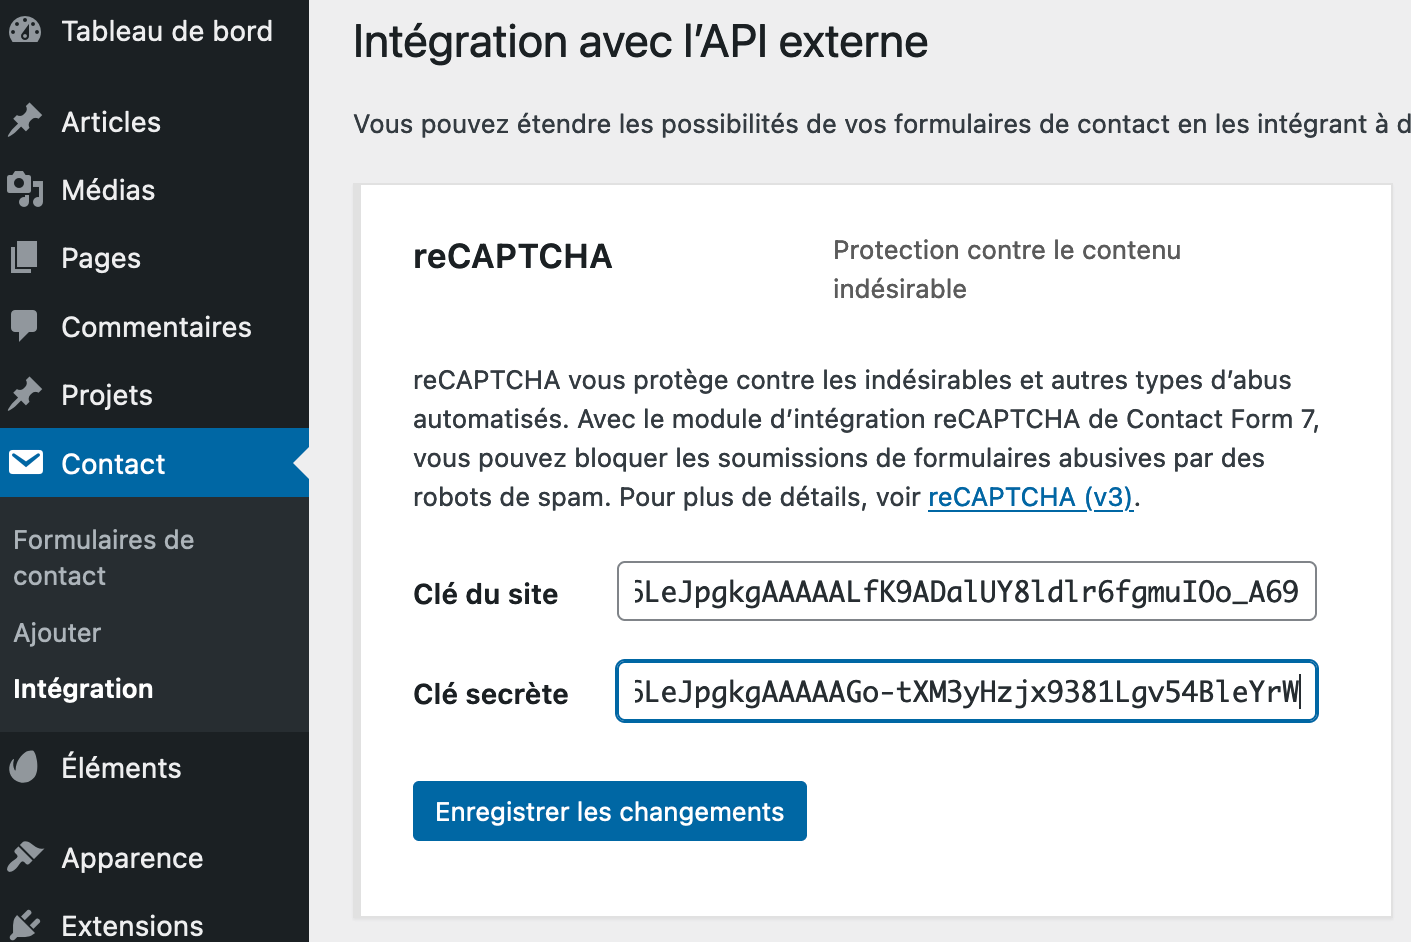
Task: Select Ajouter in the Contact submenu
Action: [57, 633]
